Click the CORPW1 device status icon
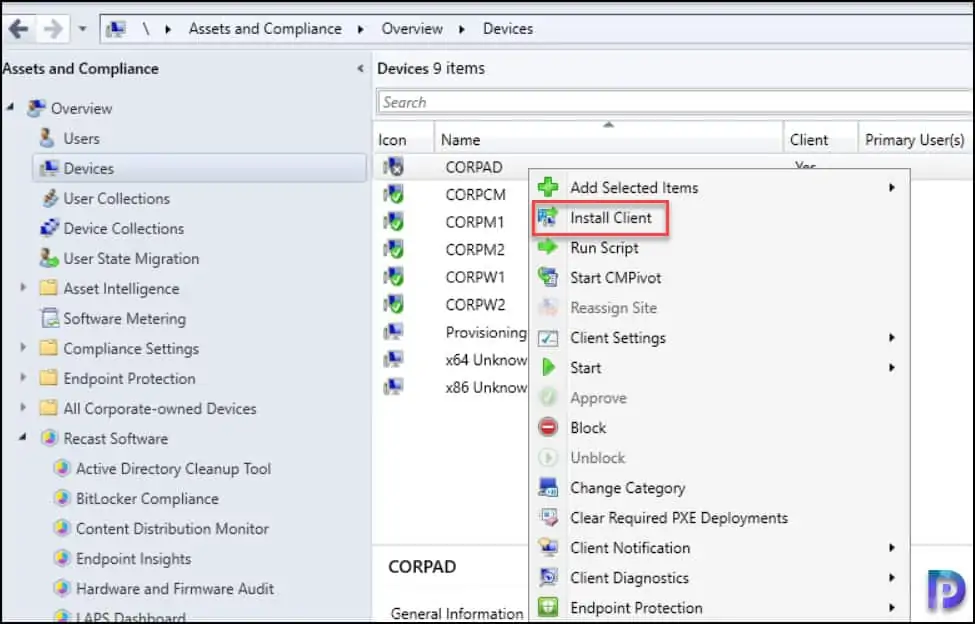The height and width of the screenshot is (624, 975). [393, 277]
